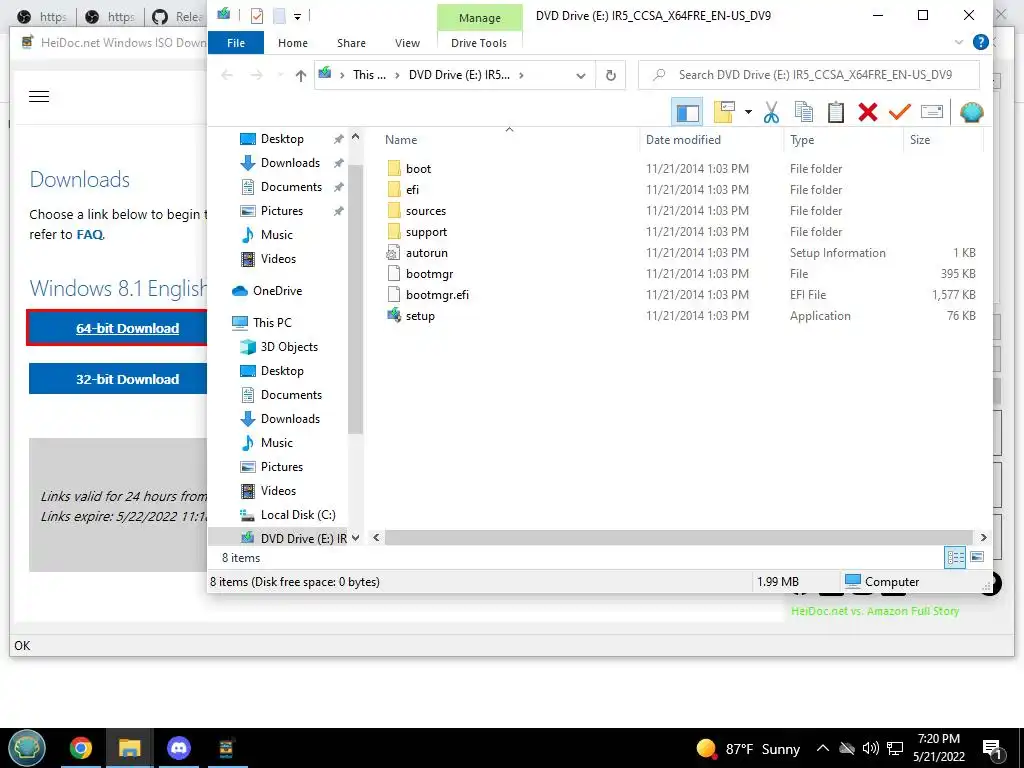
Task: Toggle the navigation pane toolbar button
Action: pyautogui.click(x=687, y=112)
